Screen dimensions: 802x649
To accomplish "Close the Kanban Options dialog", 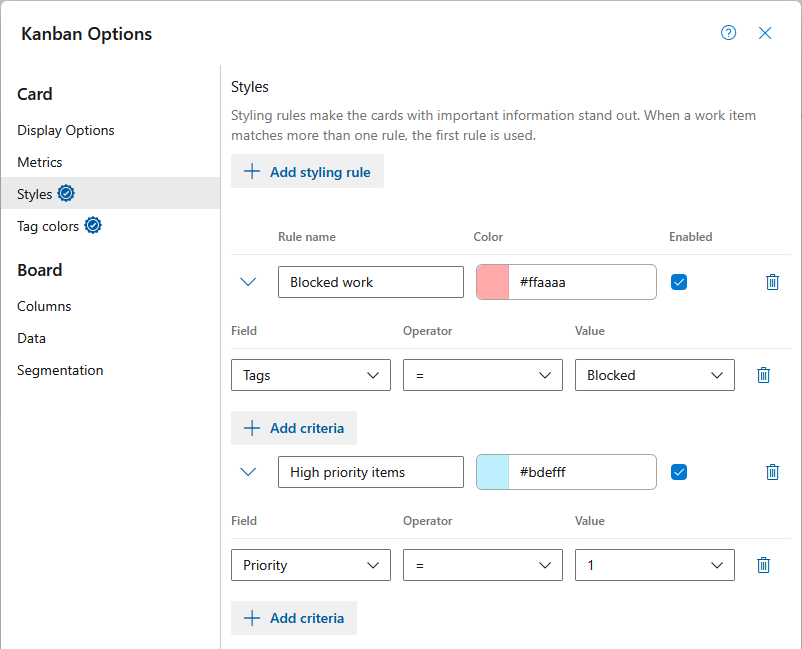I will tap(765, 33).
